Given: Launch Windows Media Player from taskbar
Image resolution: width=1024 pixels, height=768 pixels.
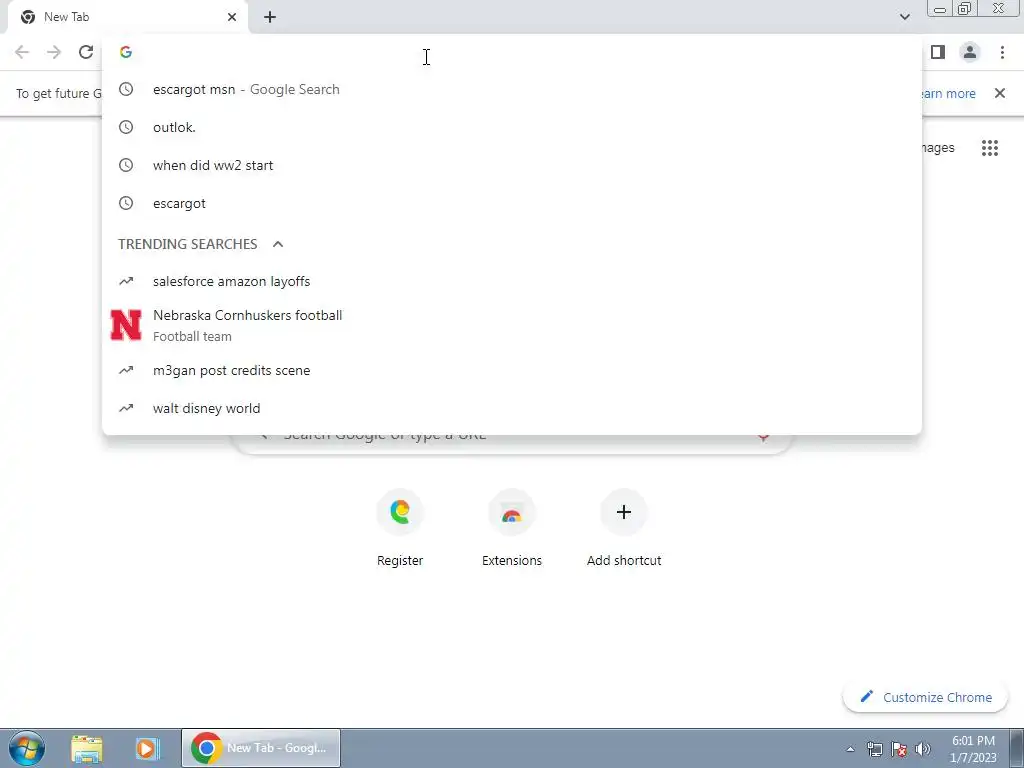Looking at the screenshot, I should [x=147, y=748].
